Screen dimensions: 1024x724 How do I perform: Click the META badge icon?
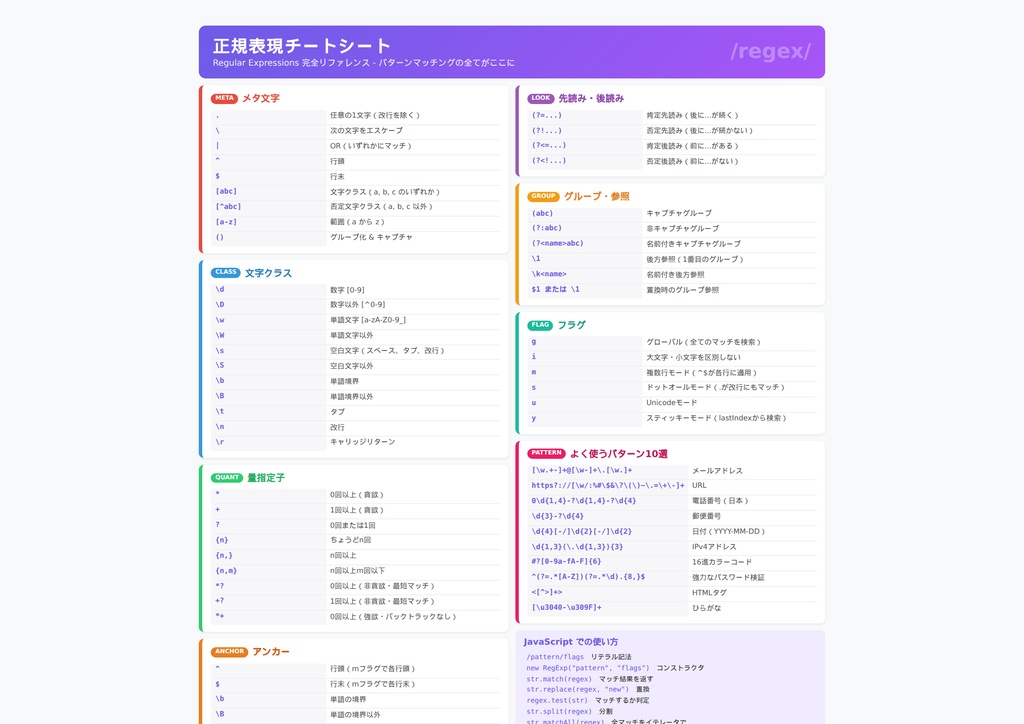tap(222, 99)
